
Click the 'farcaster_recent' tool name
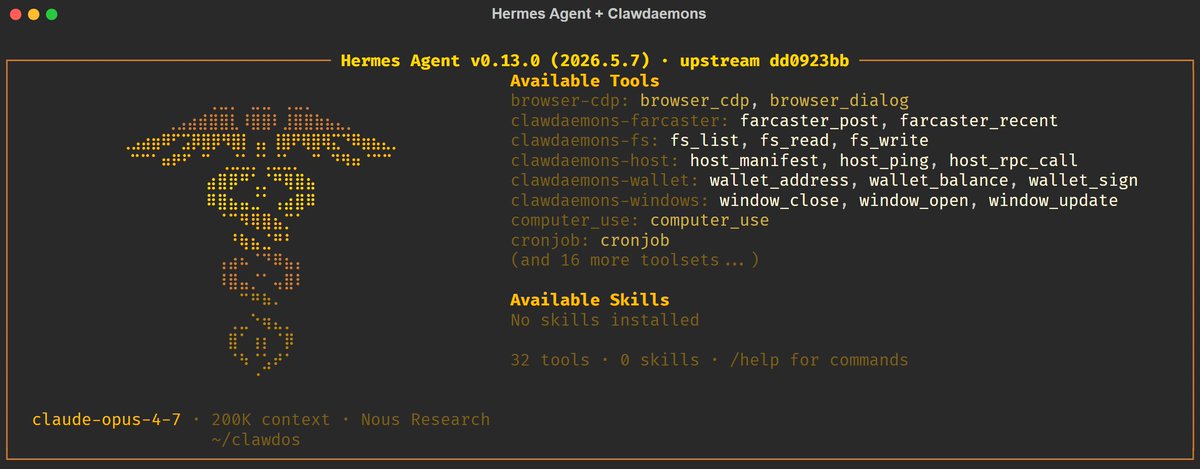979,121
